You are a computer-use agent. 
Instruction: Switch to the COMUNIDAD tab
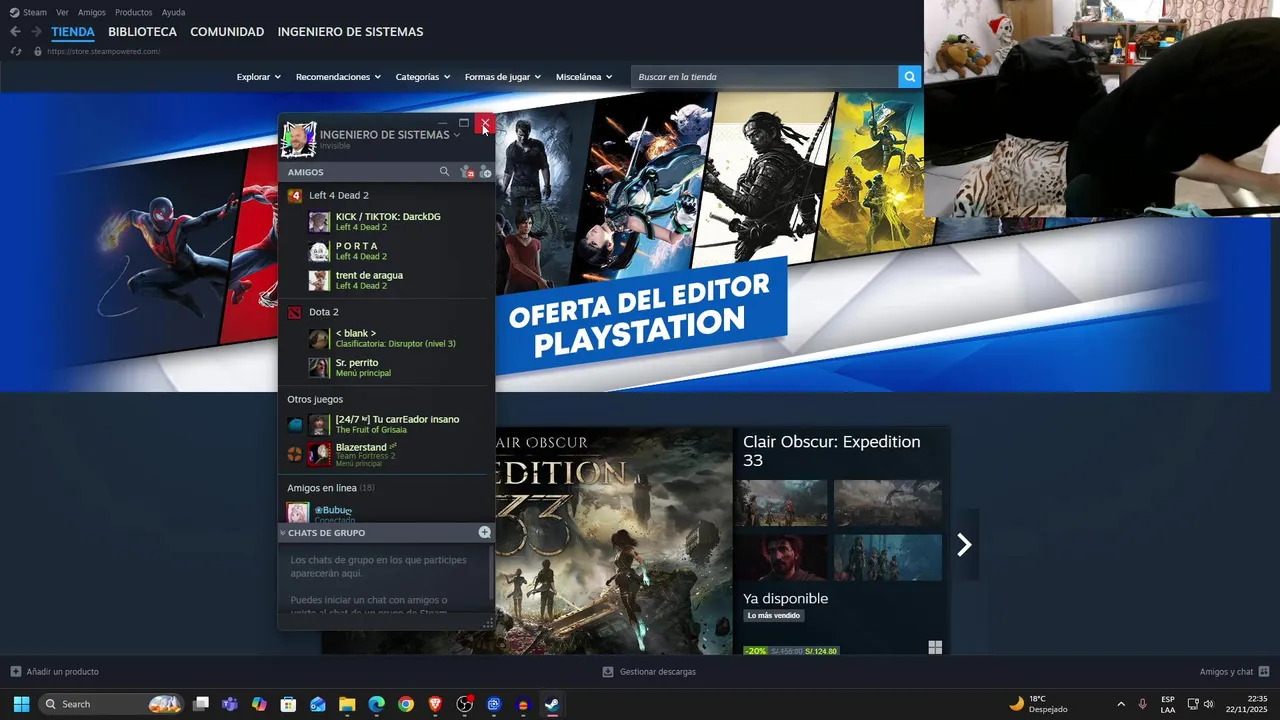click(x=227, y=32)
